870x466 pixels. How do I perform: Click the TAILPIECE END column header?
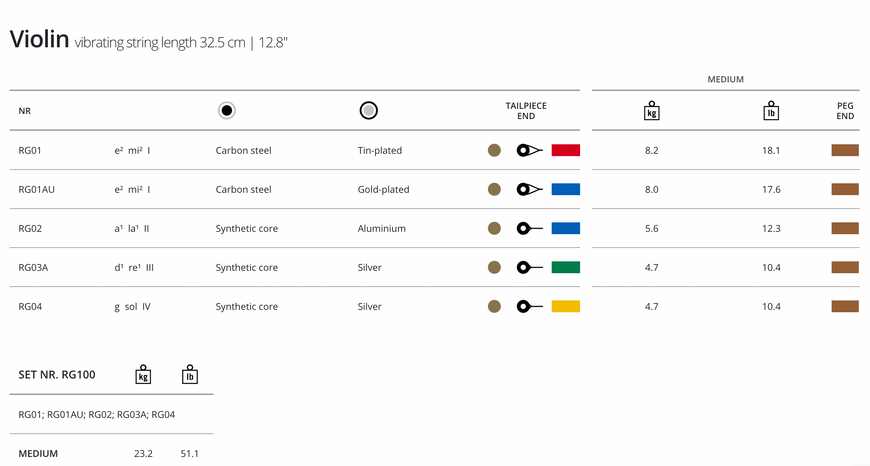(x=526, y=110)
